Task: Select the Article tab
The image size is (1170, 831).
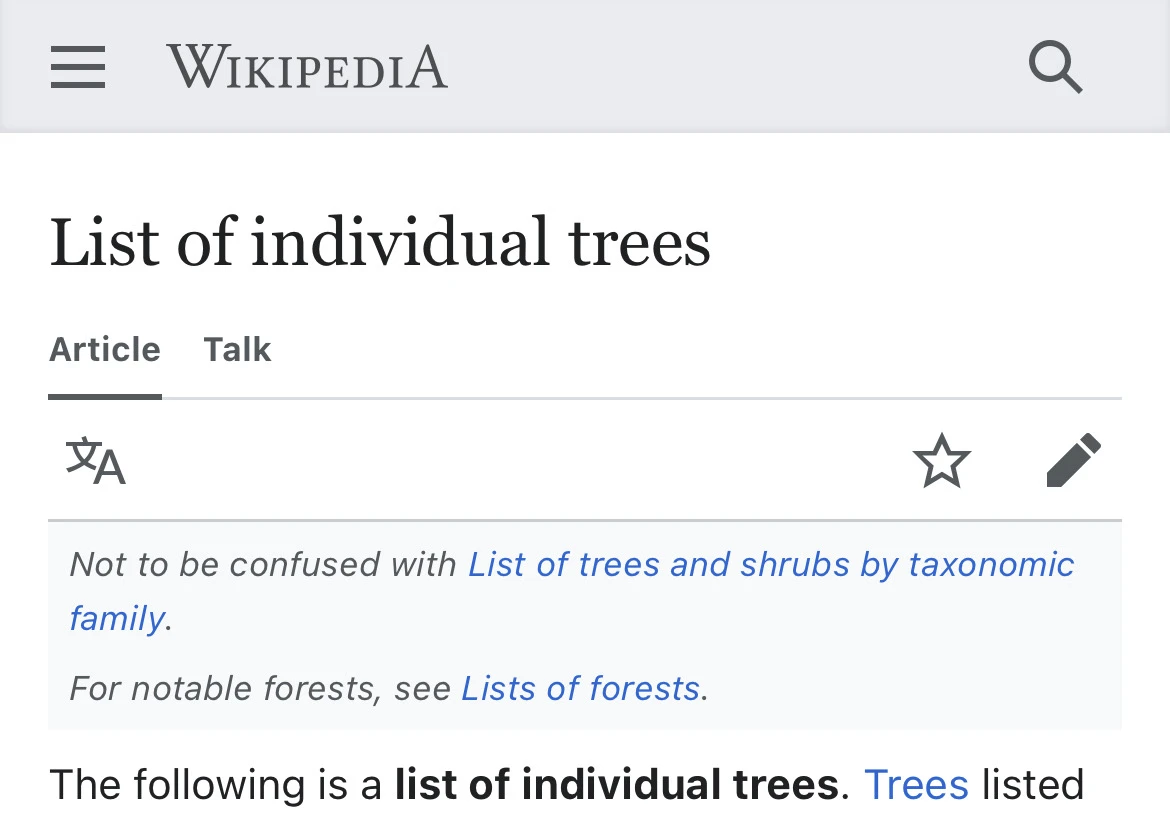Action: coord(105,350)
